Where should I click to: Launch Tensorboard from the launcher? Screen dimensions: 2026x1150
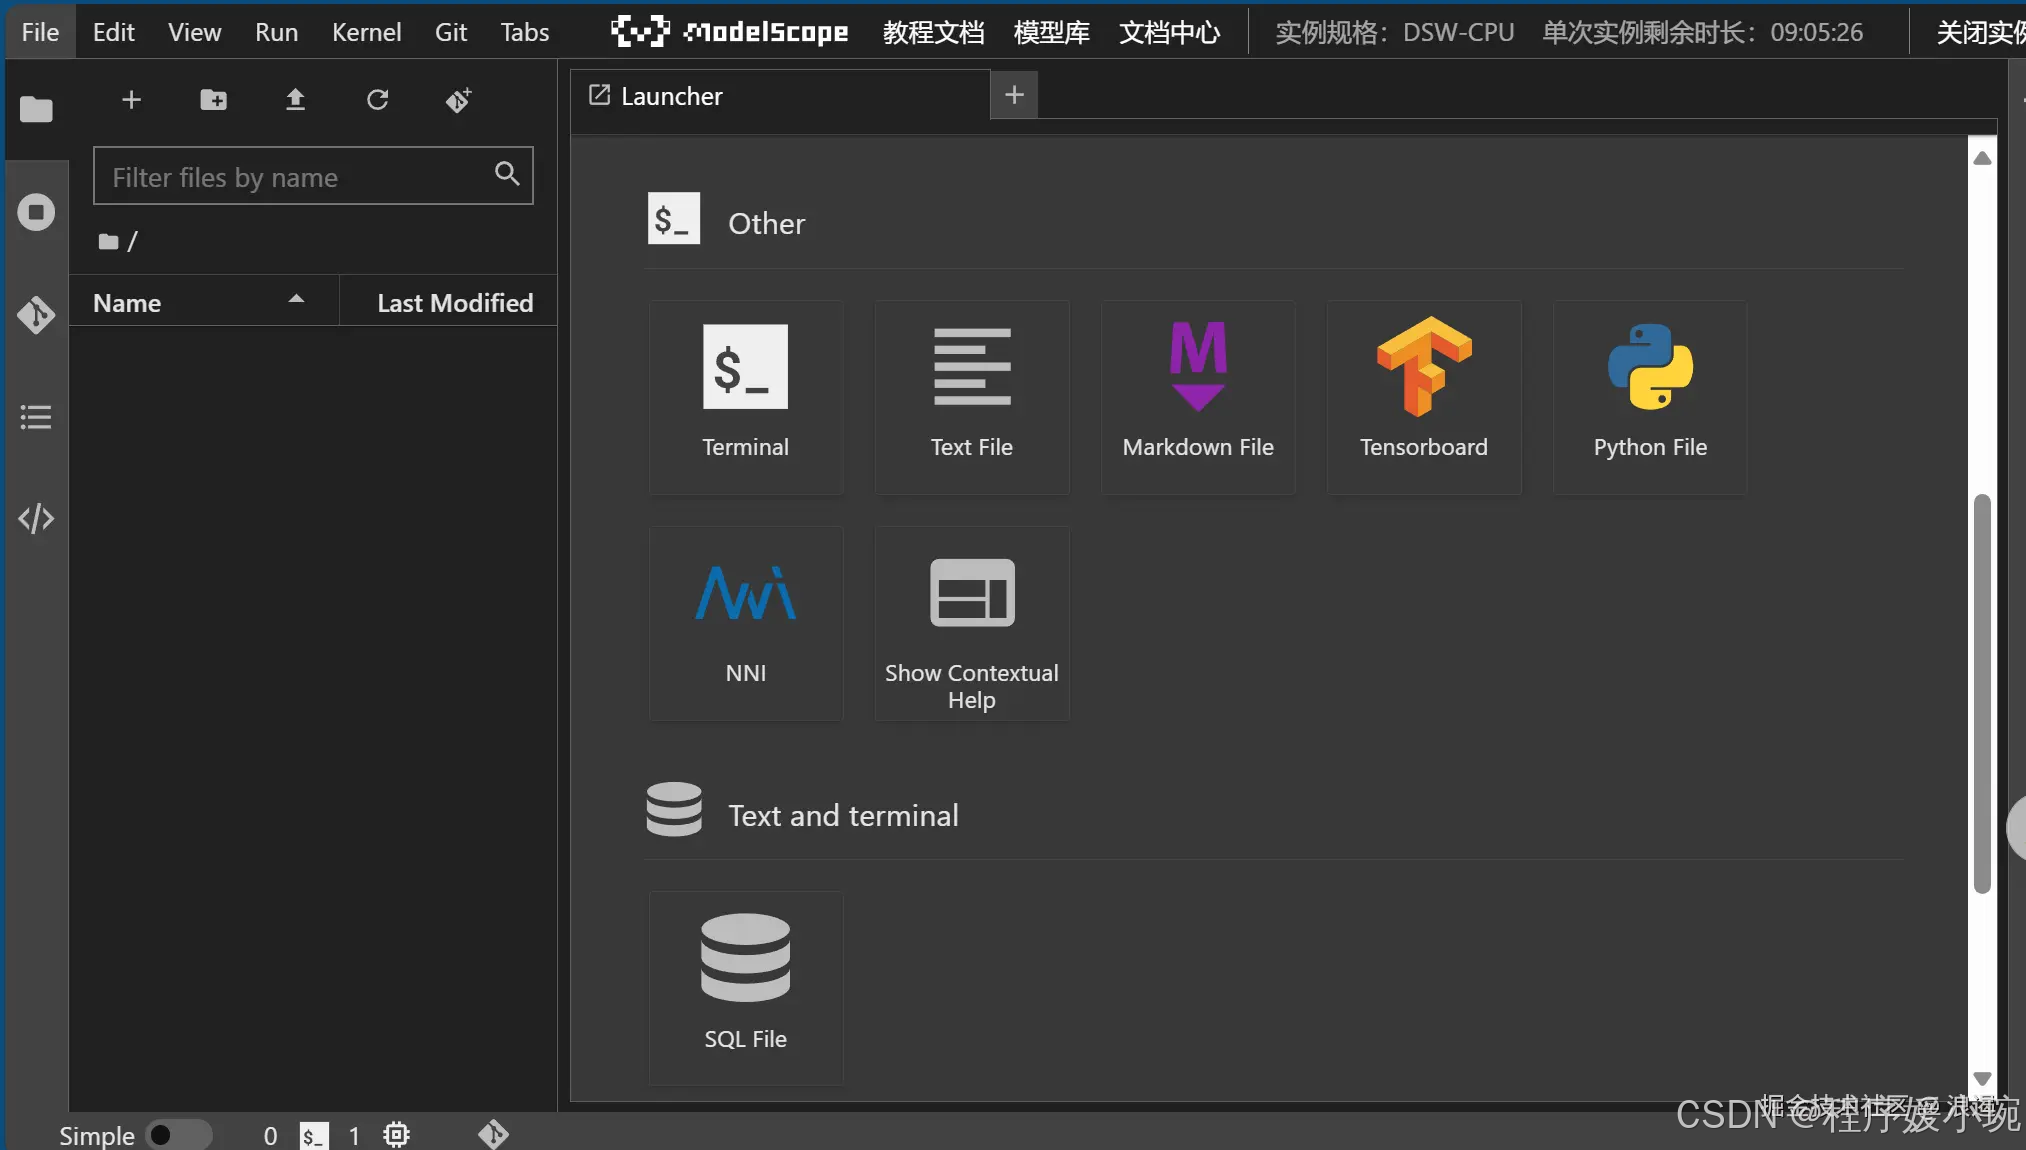[x=1423, y=396]
